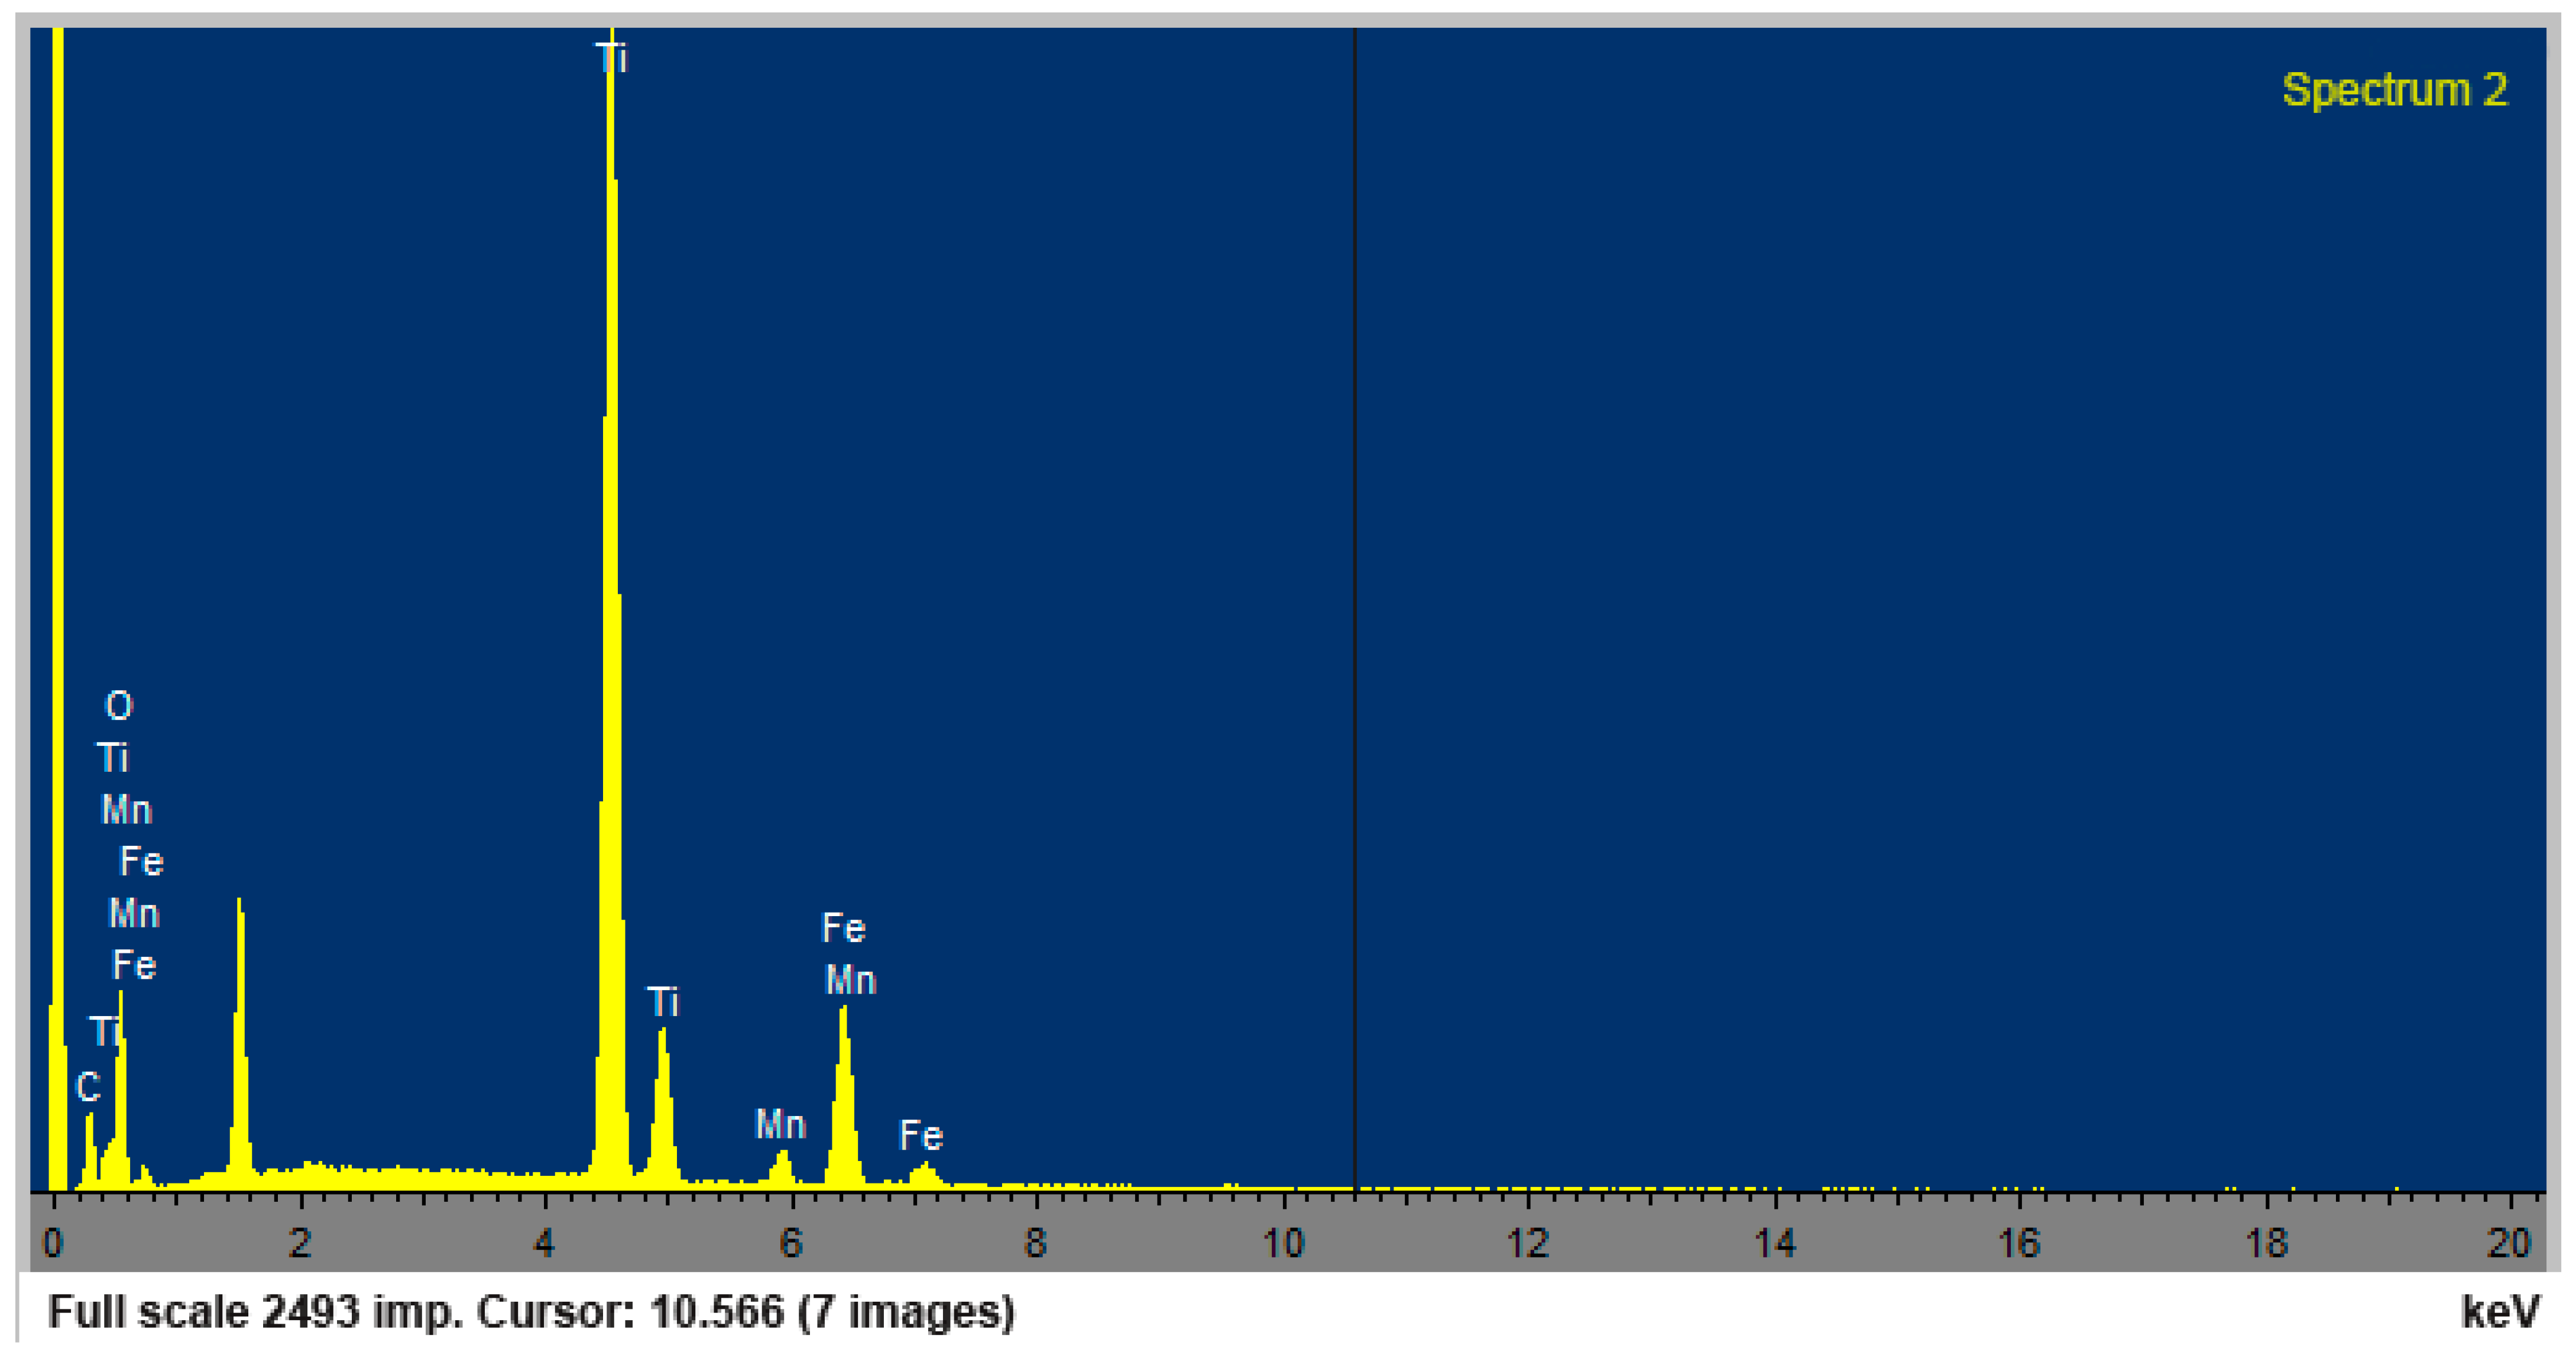Viewport: 2576px width, 1355px height.
Task: Click the Fe label near 7 keV
Action: tap(920, 1136)
